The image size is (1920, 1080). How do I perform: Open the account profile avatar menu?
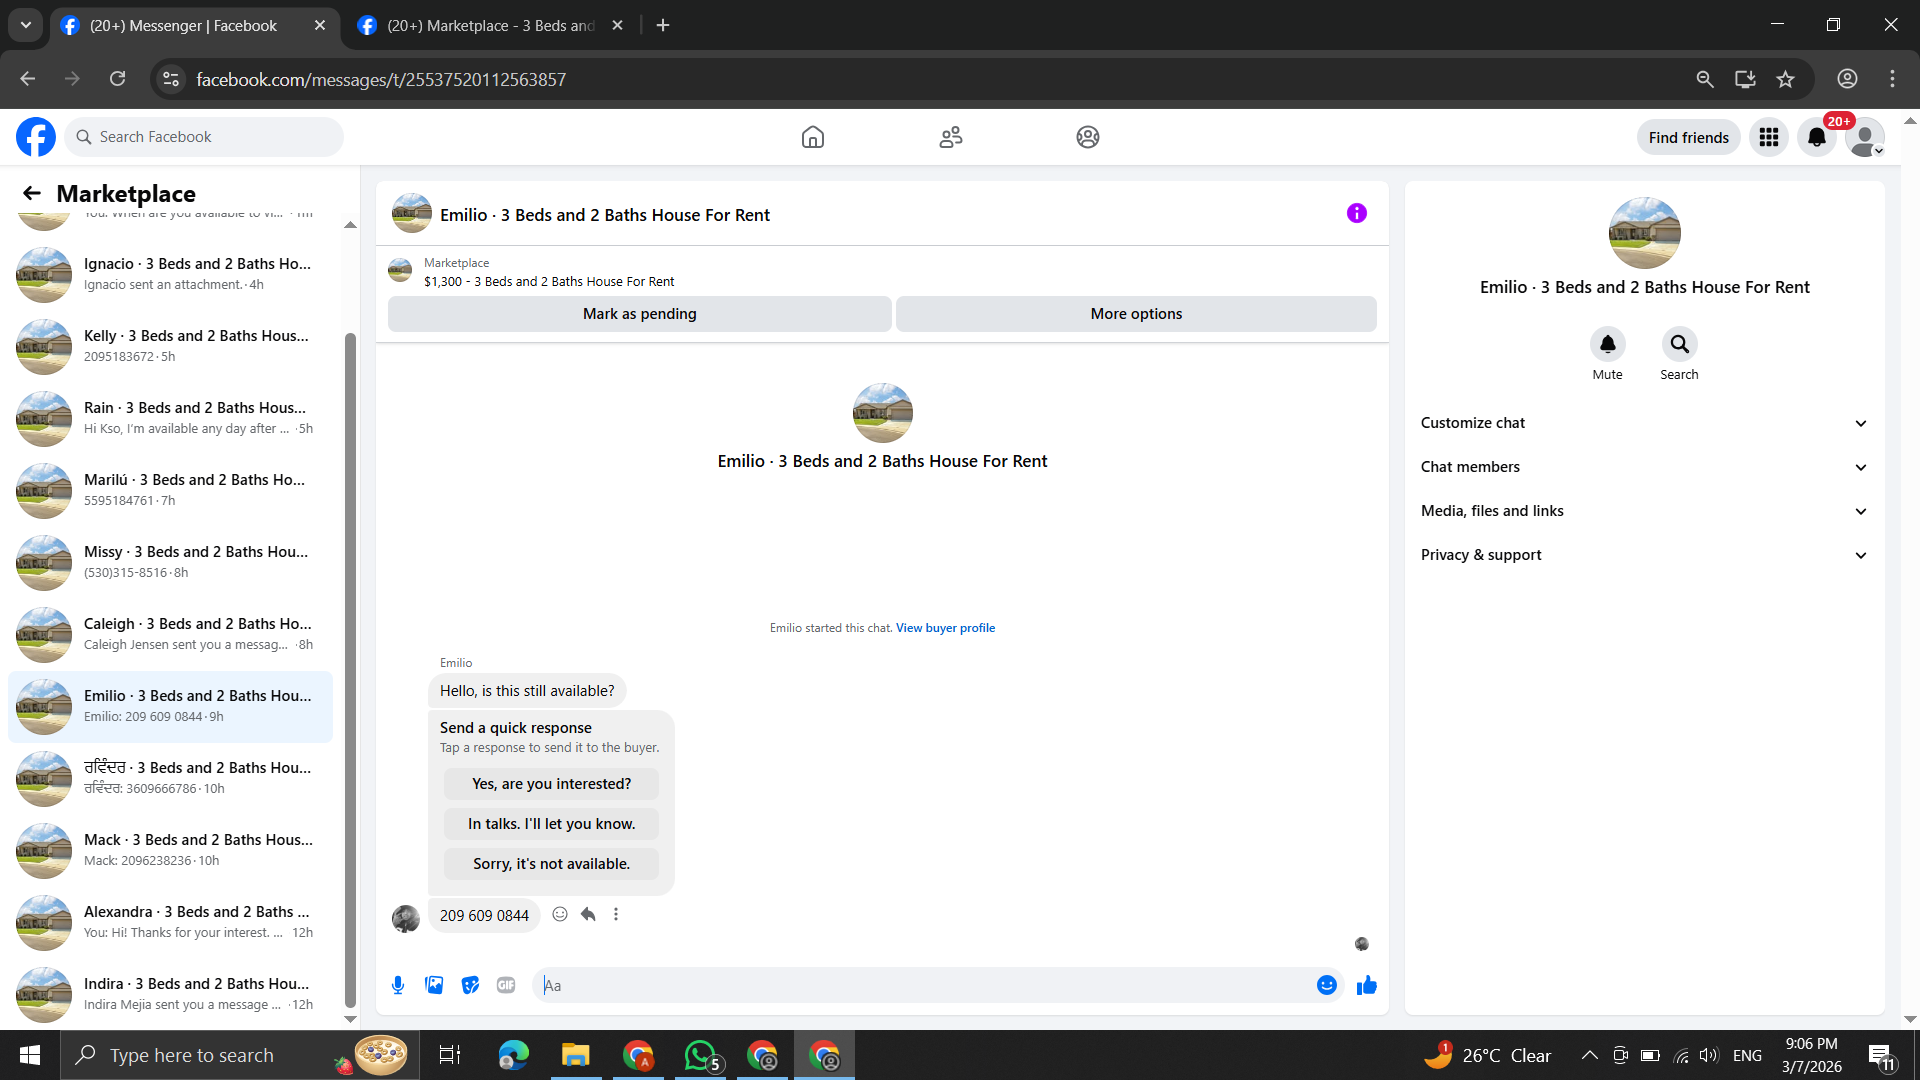(1865, 137)
